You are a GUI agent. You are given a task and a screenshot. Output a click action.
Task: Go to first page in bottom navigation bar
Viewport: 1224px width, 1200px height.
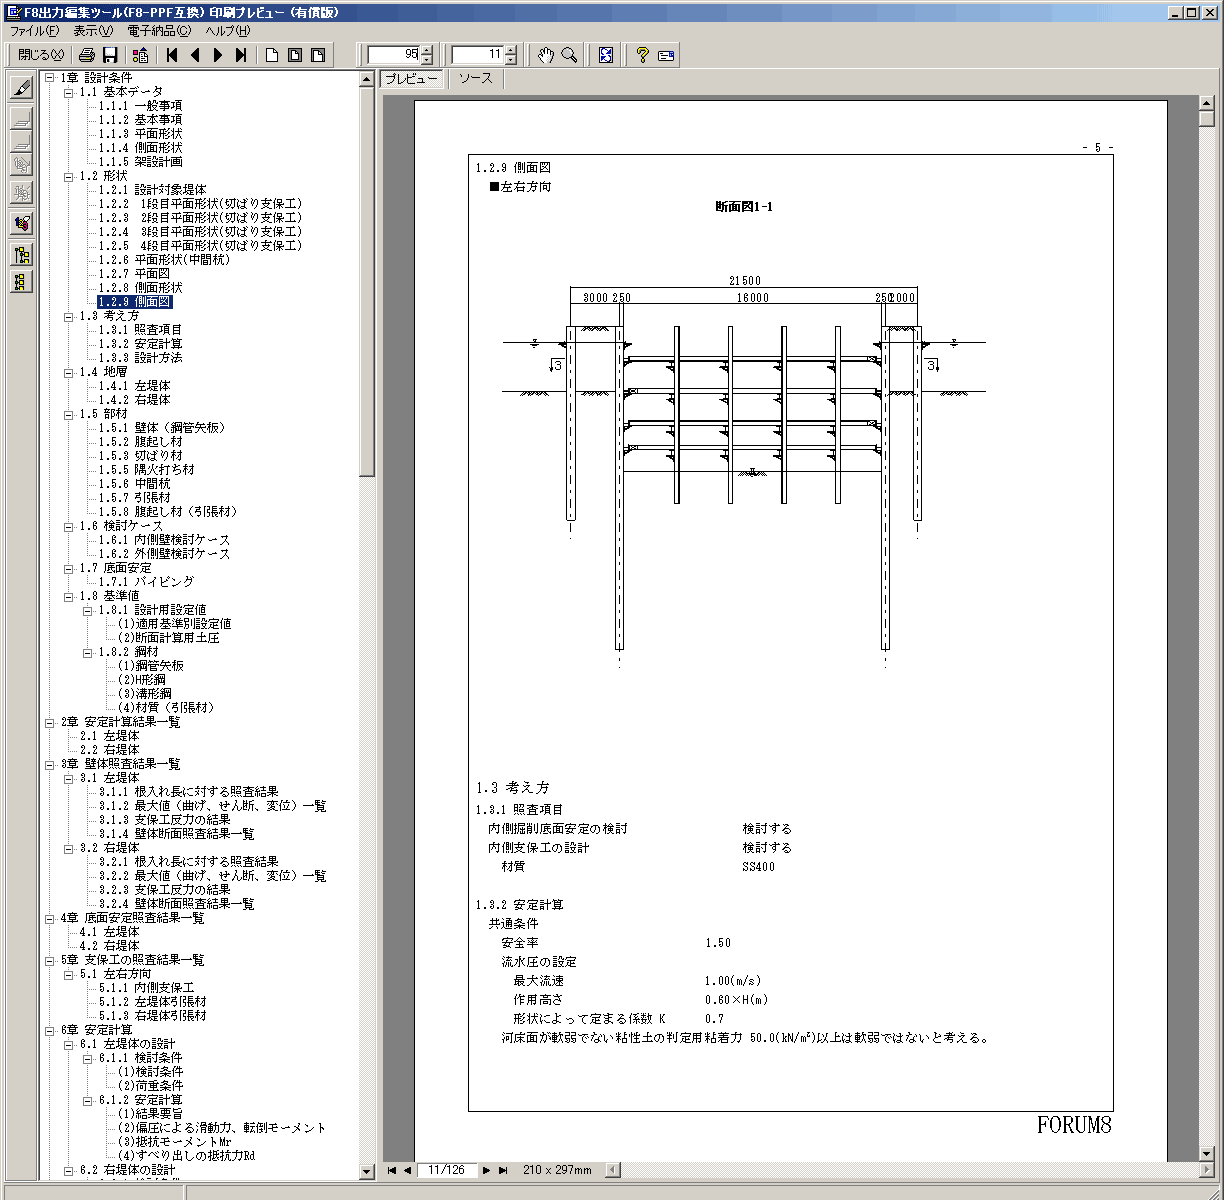pyautogui.click(x=392, y=1170)
